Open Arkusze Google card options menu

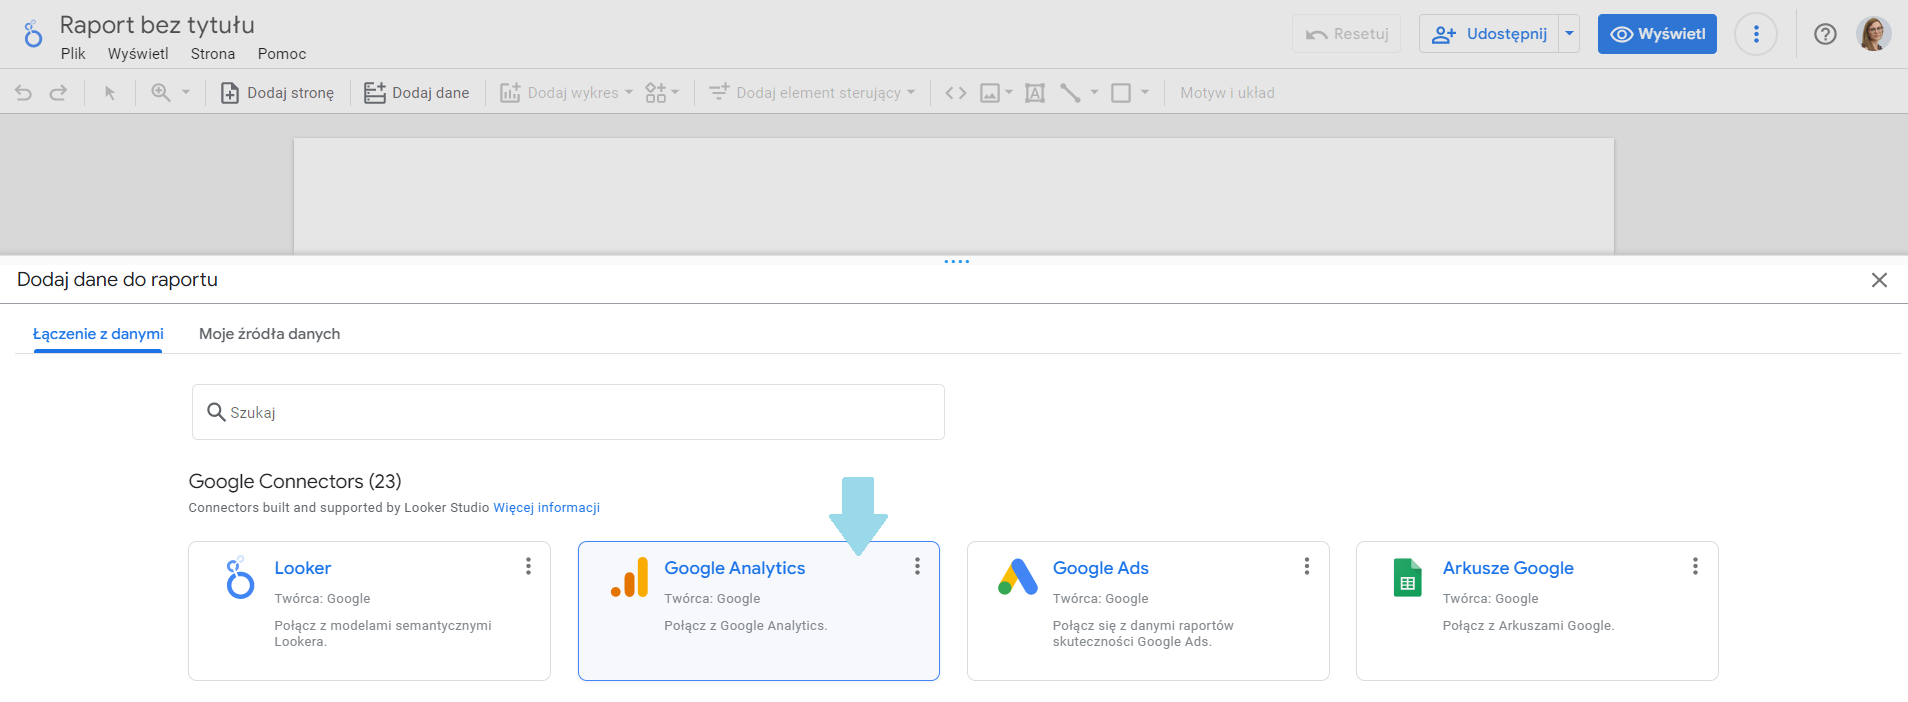(1695, 567)
